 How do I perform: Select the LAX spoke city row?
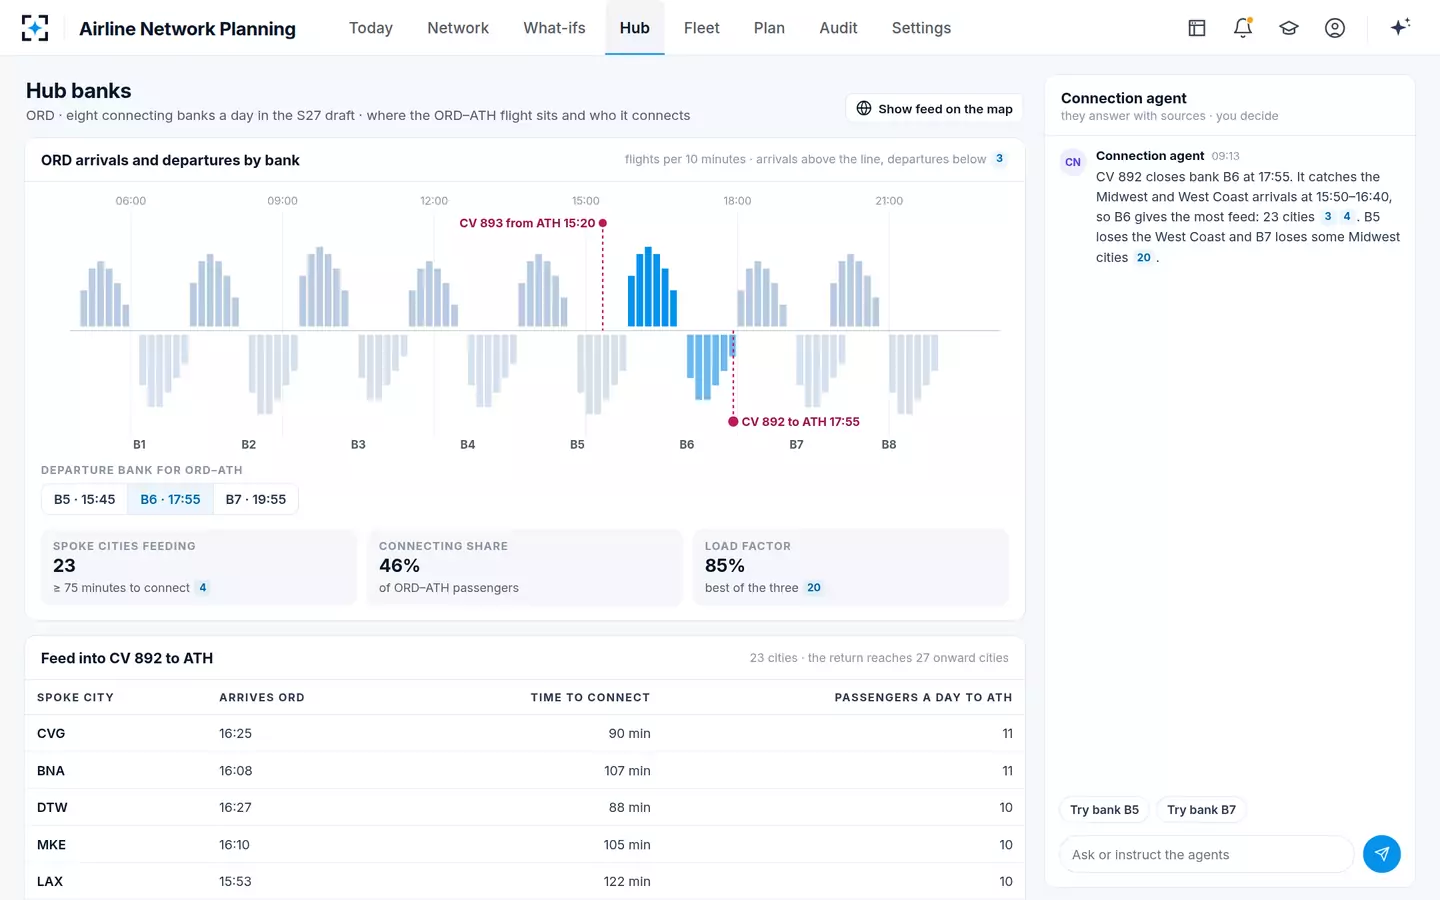point(525,881)
